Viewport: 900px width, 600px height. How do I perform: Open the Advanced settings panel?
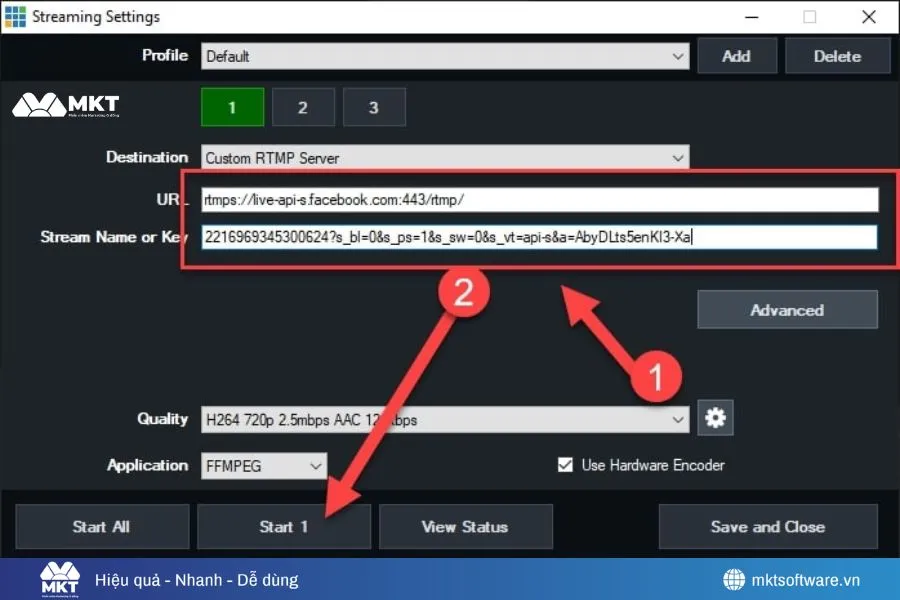click(x=787, y=309)
